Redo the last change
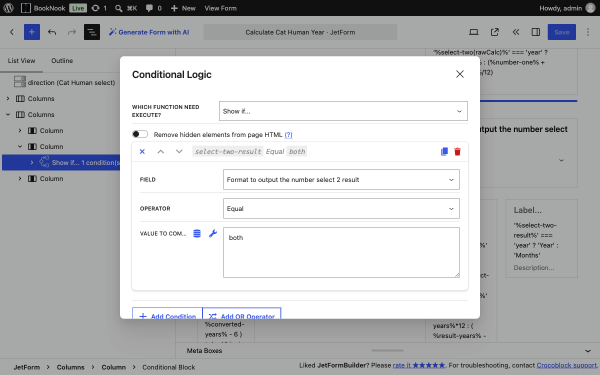The height and width of the screenshot is (375, 600). pyautogui.click(x=72, y=32)
